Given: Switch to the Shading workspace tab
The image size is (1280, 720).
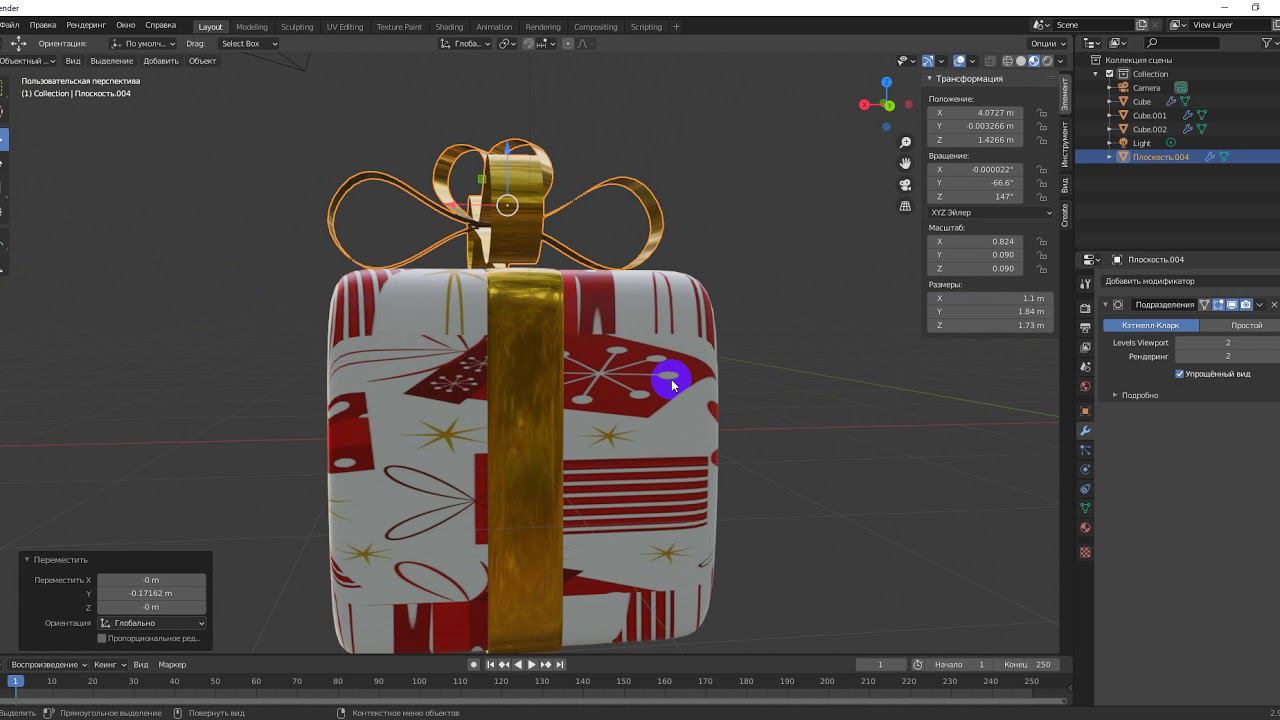Looking at the screenshot, I should pos(449,27).
